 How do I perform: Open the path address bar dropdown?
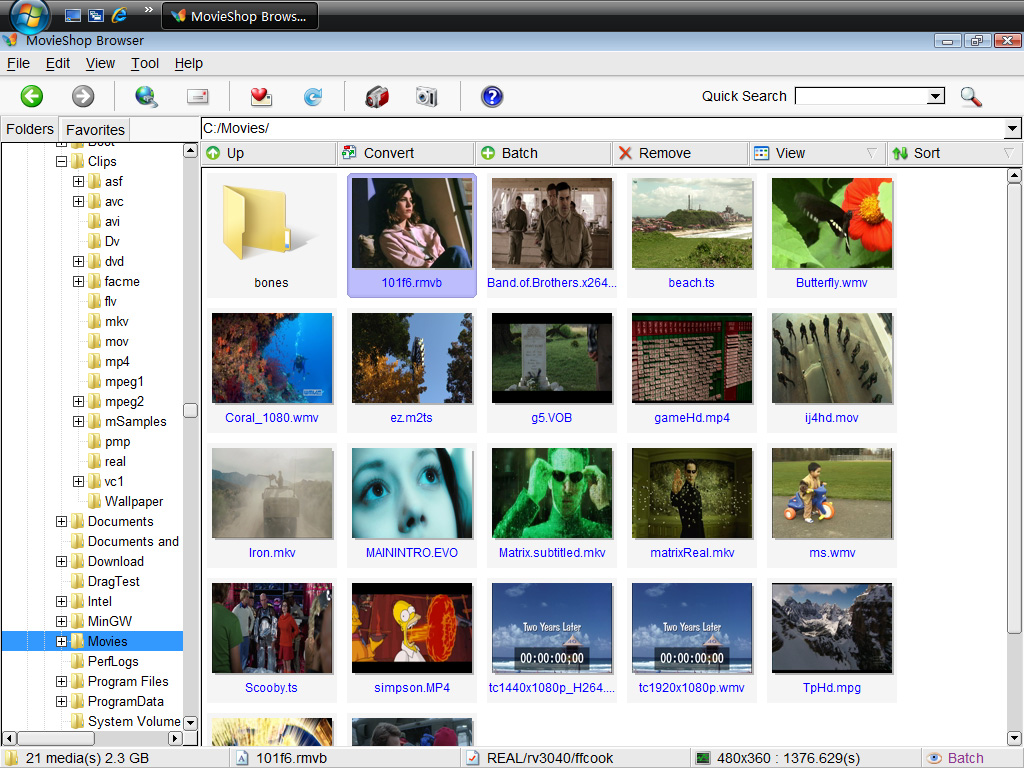tap(1012, 128)
